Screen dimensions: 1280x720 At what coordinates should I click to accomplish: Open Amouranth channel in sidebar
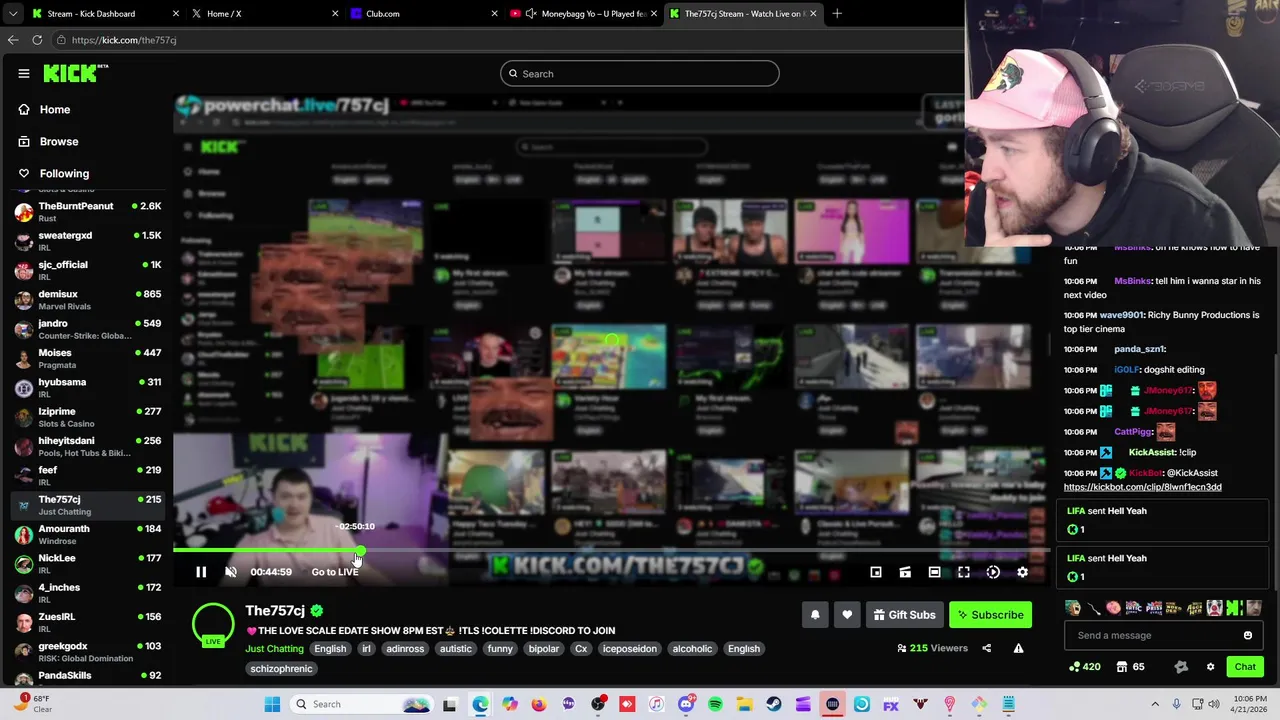88,534
